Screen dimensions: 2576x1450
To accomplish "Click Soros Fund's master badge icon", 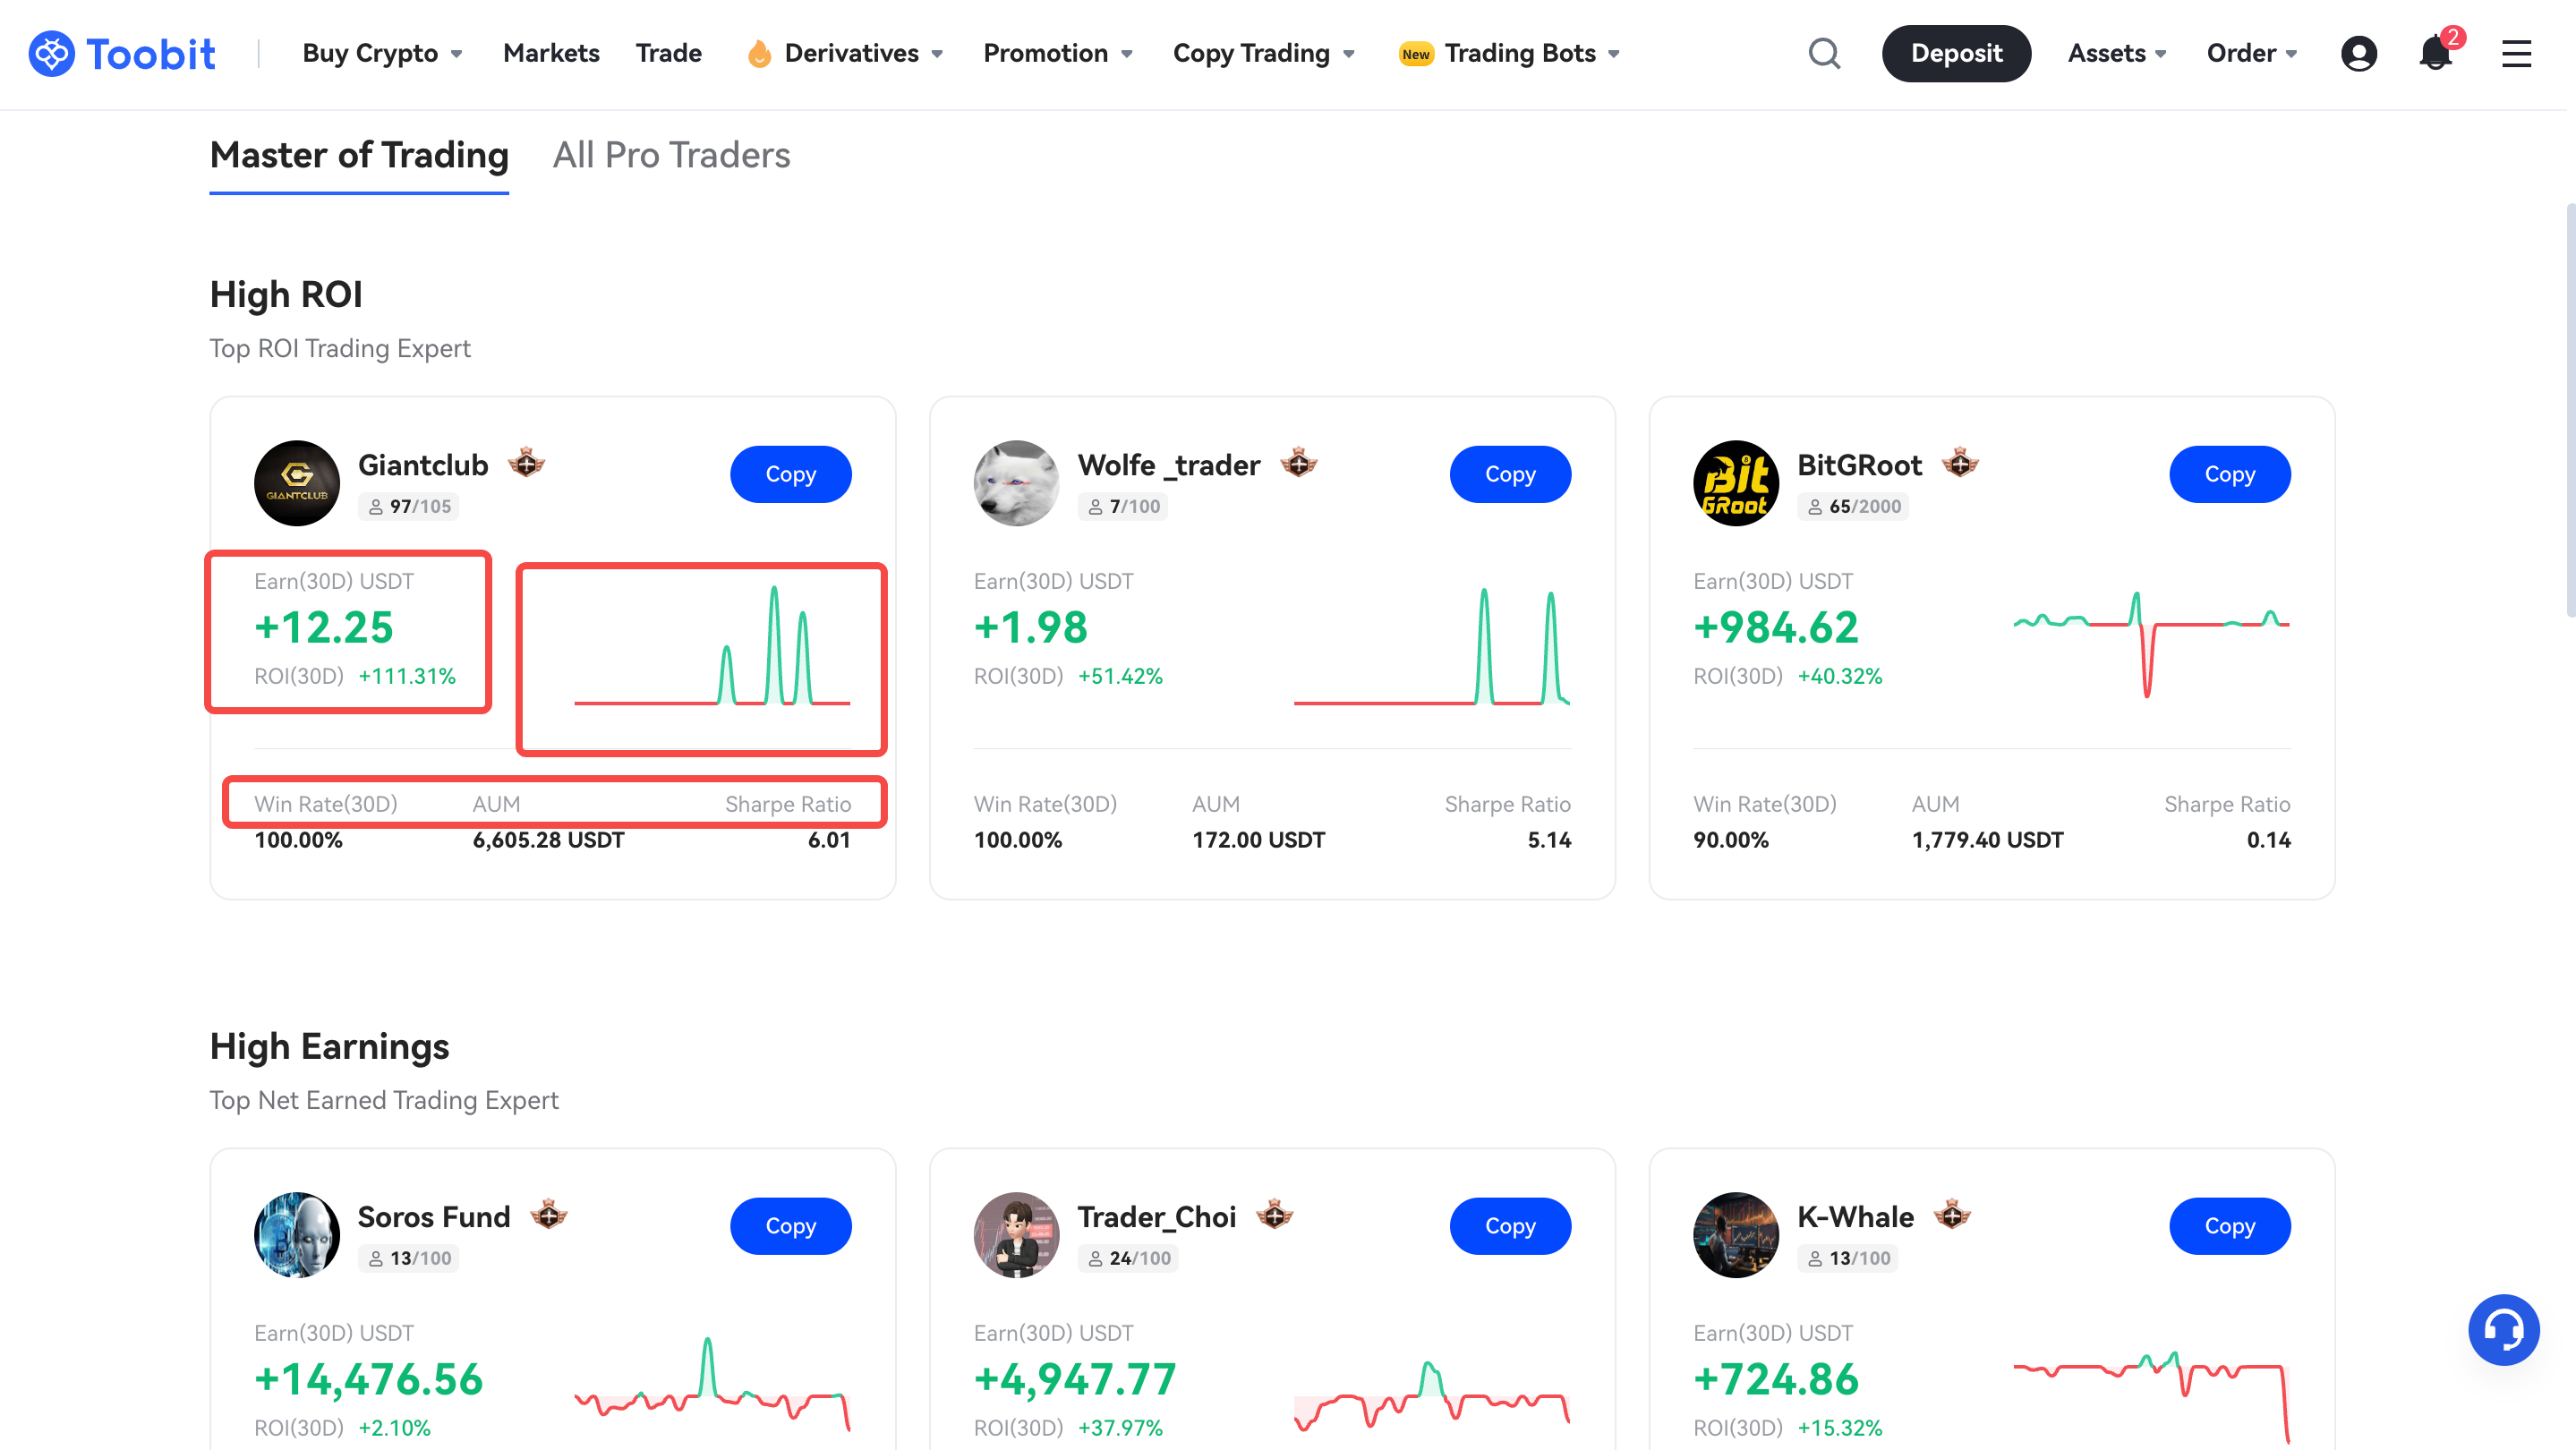I will (x=548, y=1215).
